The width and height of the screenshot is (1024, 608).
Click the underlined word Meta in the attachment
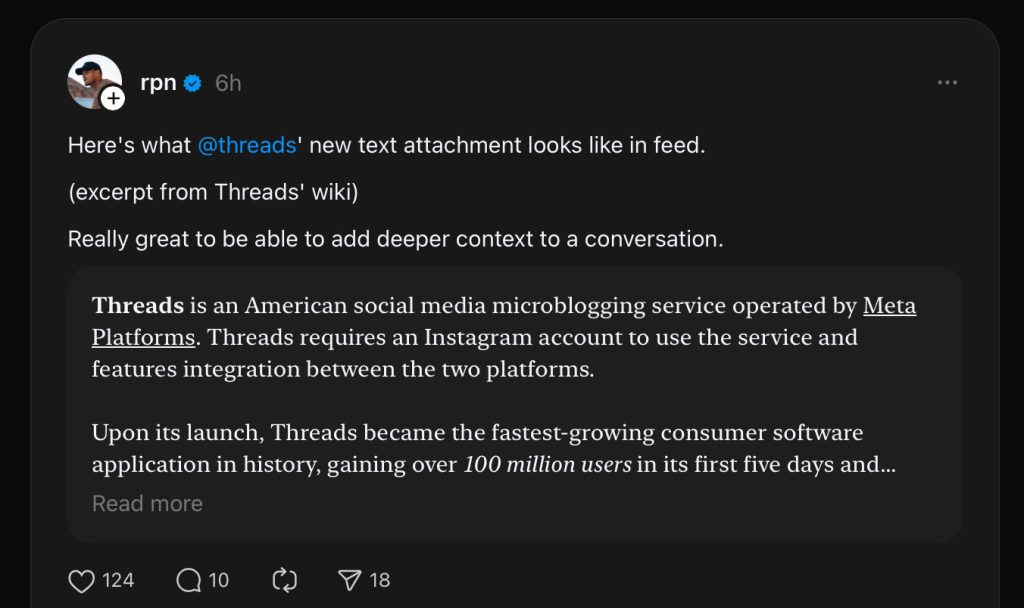coord(889,306)
